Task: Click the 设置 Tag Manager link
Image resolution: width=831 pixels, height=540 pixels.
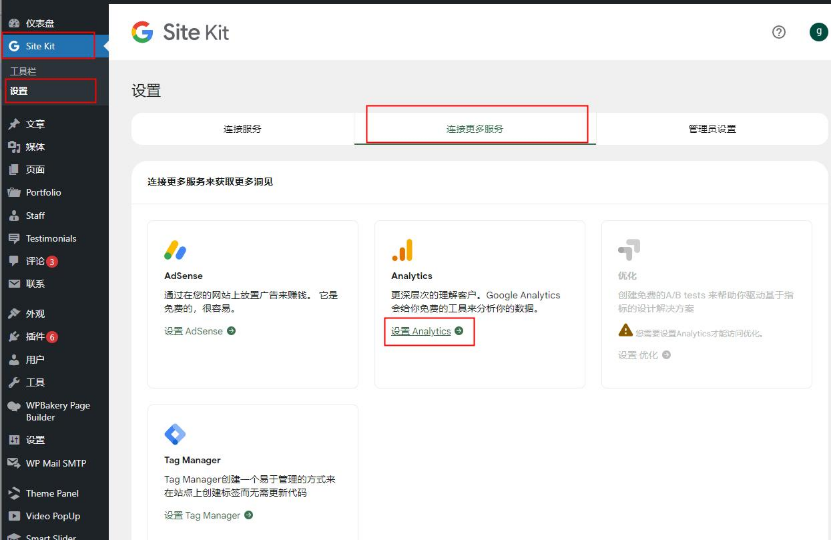Action: coord(208,515)
